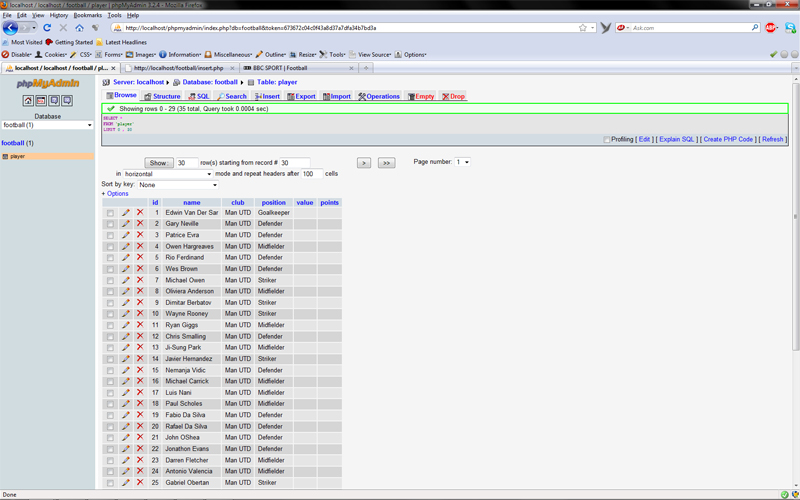Check the box for Gary Neville row
This screenshot has height=500, width=800.
point(110,224)
